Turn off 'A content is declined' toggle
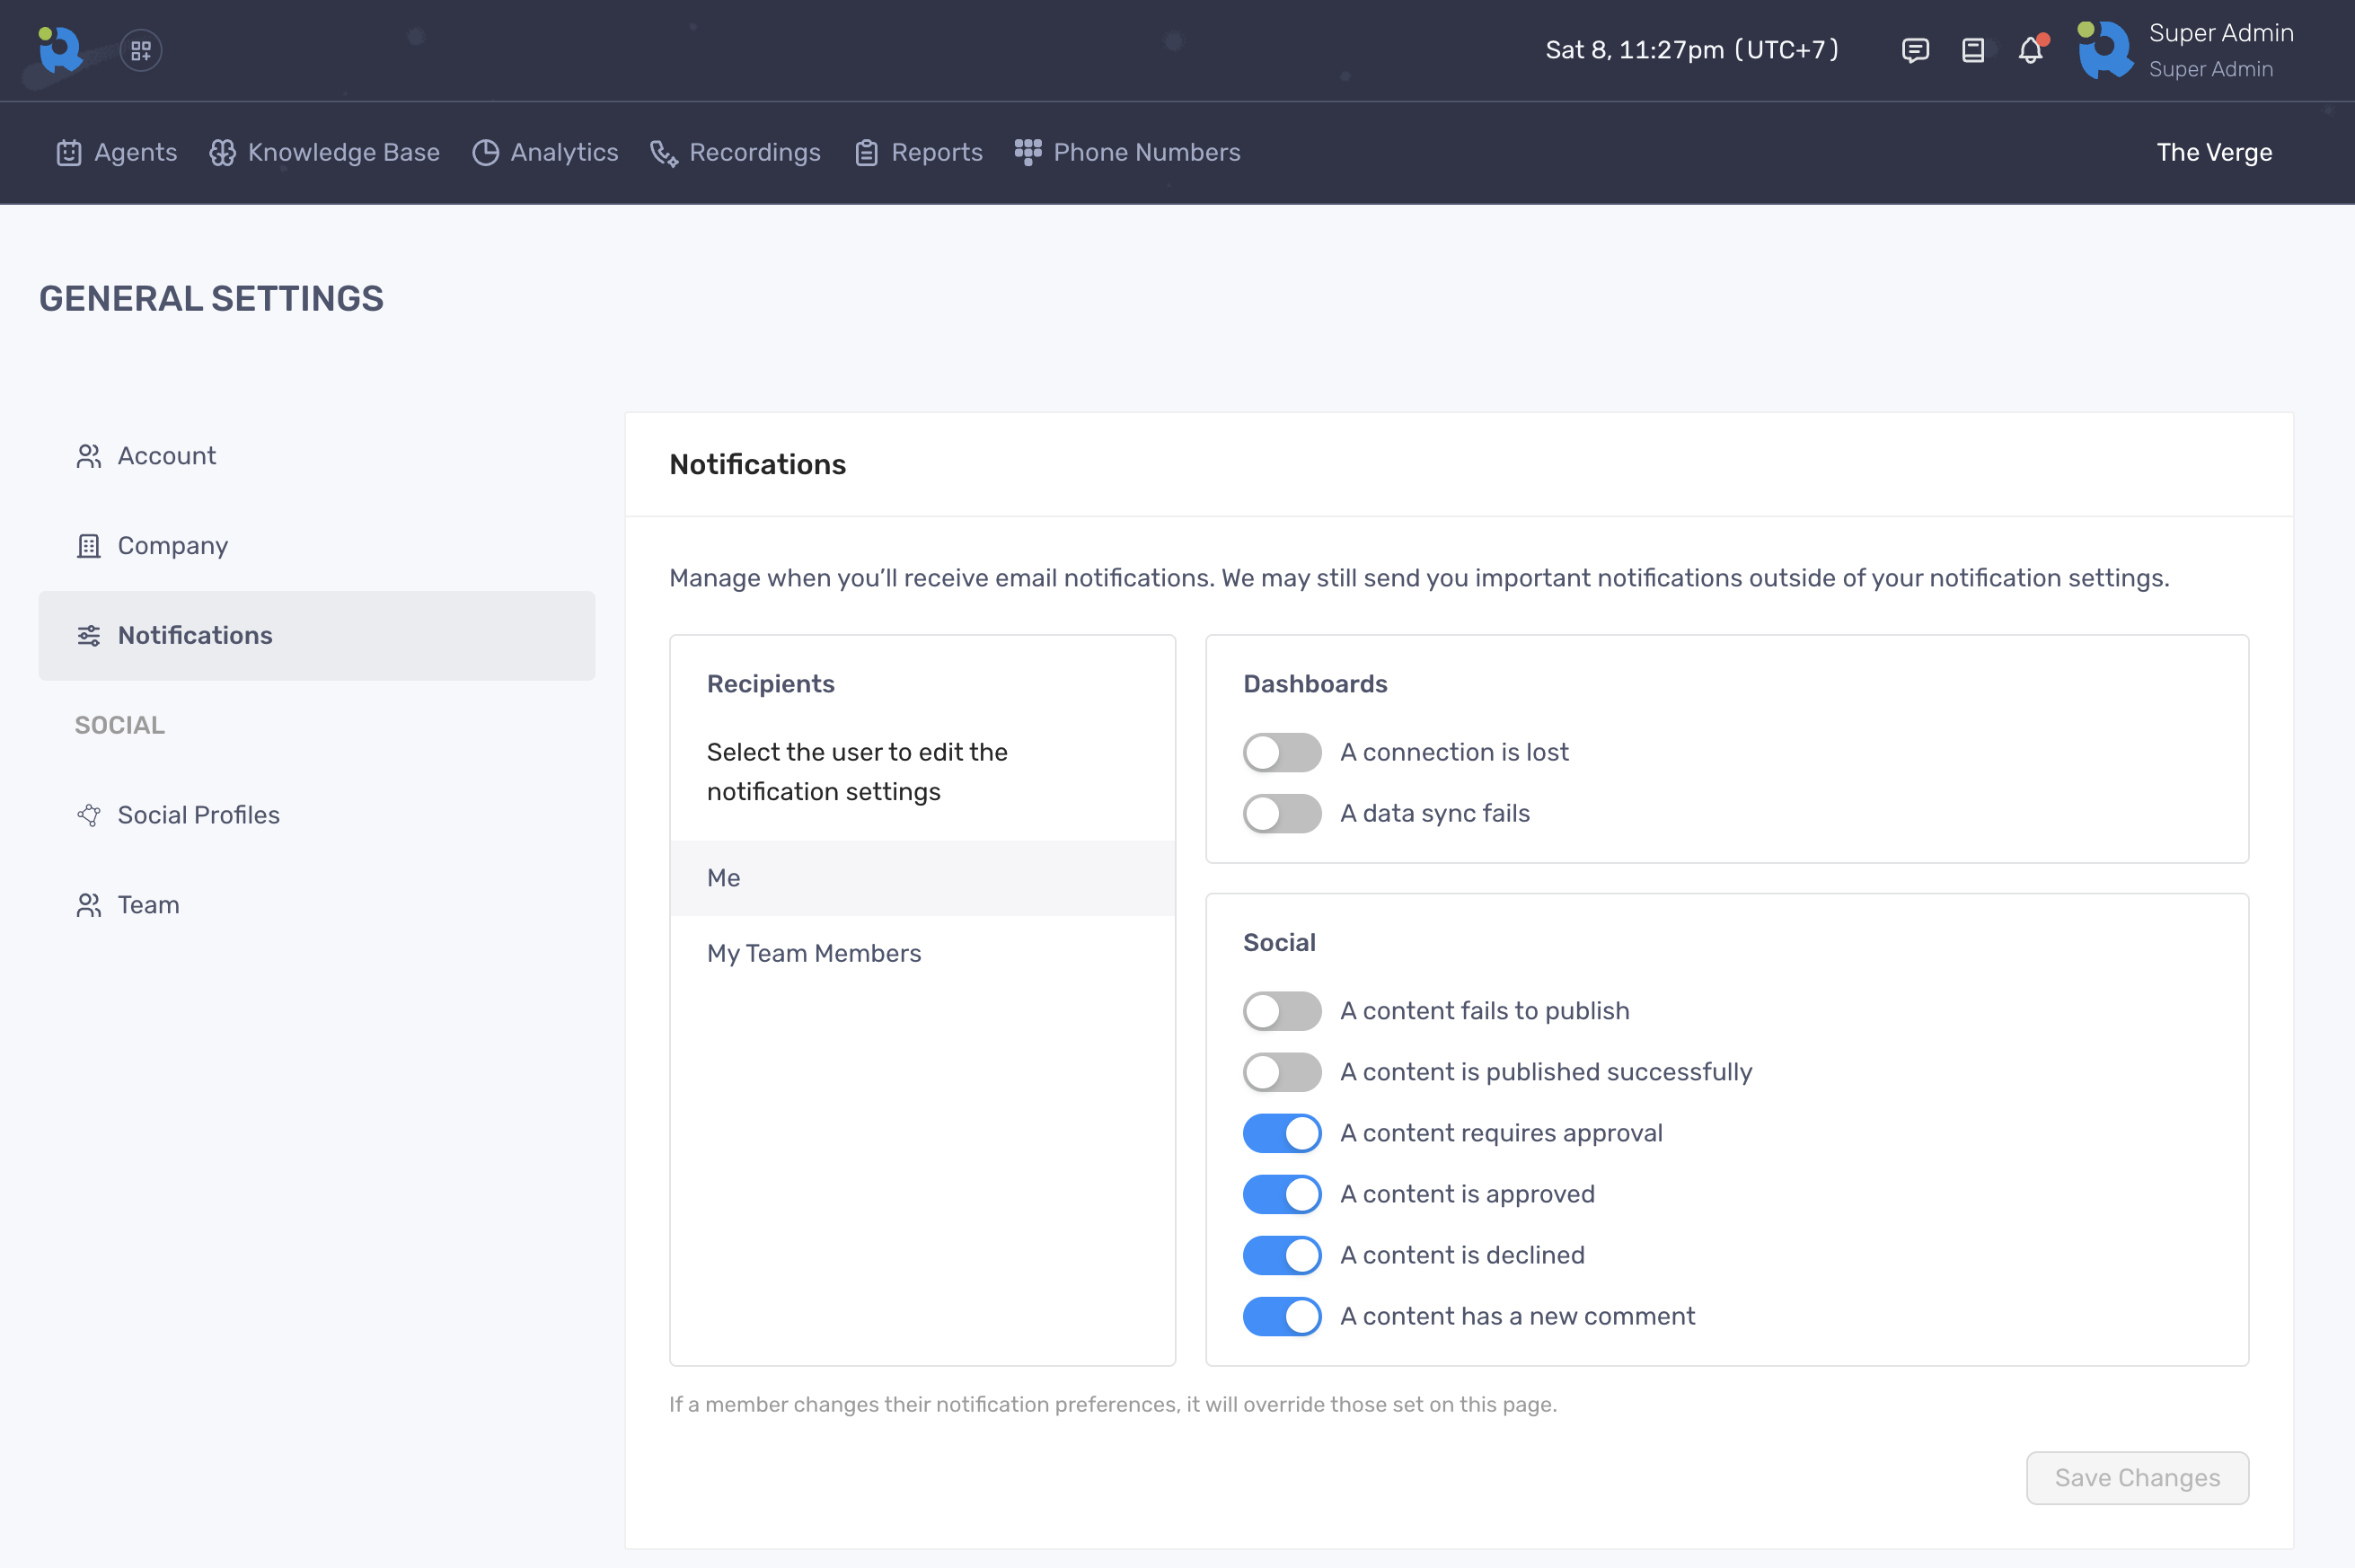This screenshot has width=2355, height=1568. (1281, 1255)
